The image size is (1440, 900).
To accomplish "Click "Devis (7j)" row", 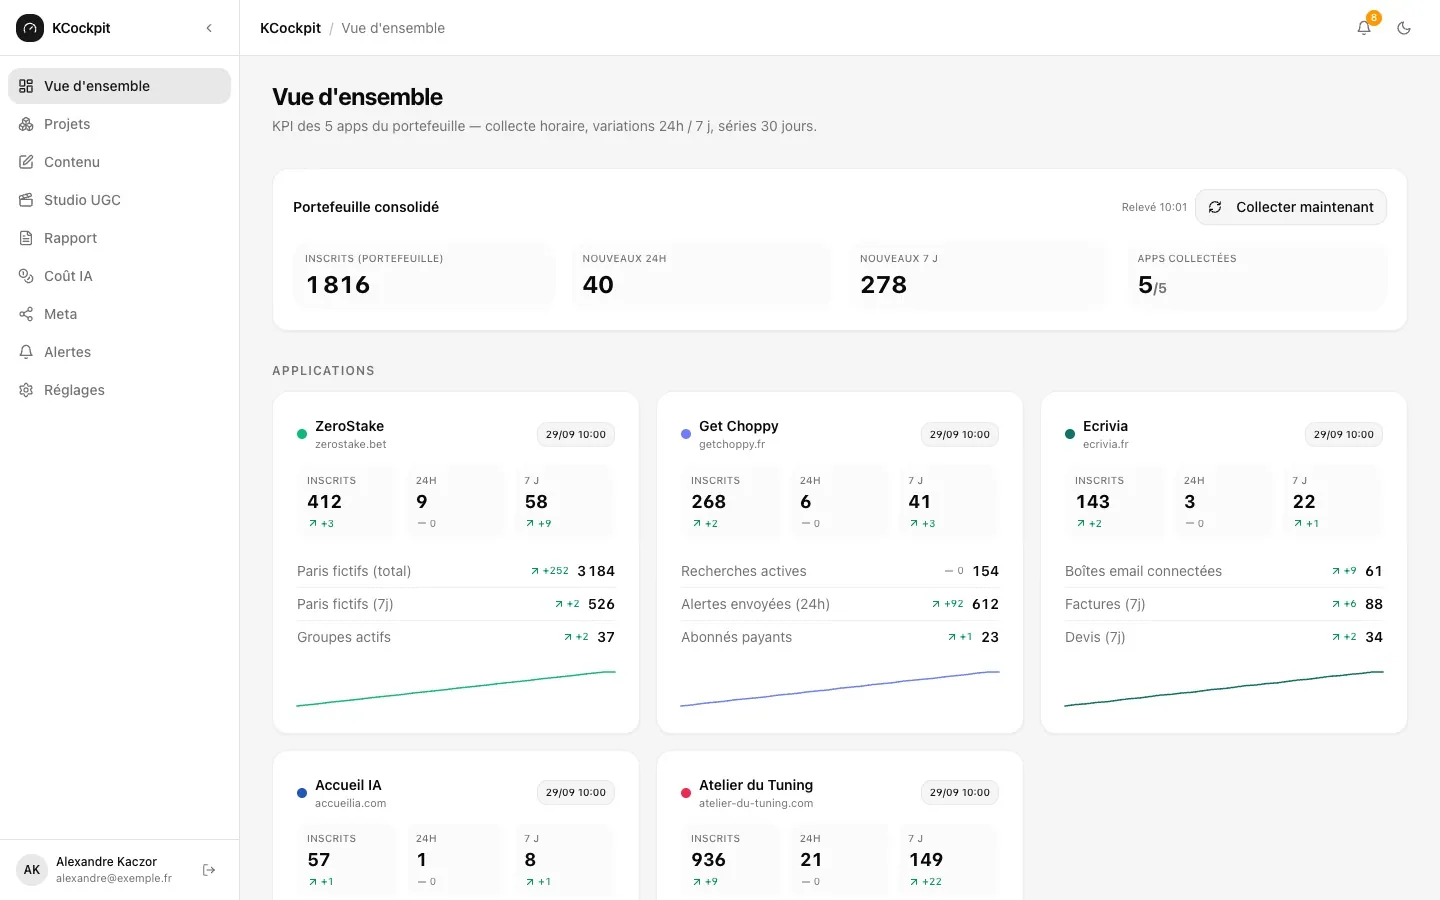I will [x=1224, y=637].
